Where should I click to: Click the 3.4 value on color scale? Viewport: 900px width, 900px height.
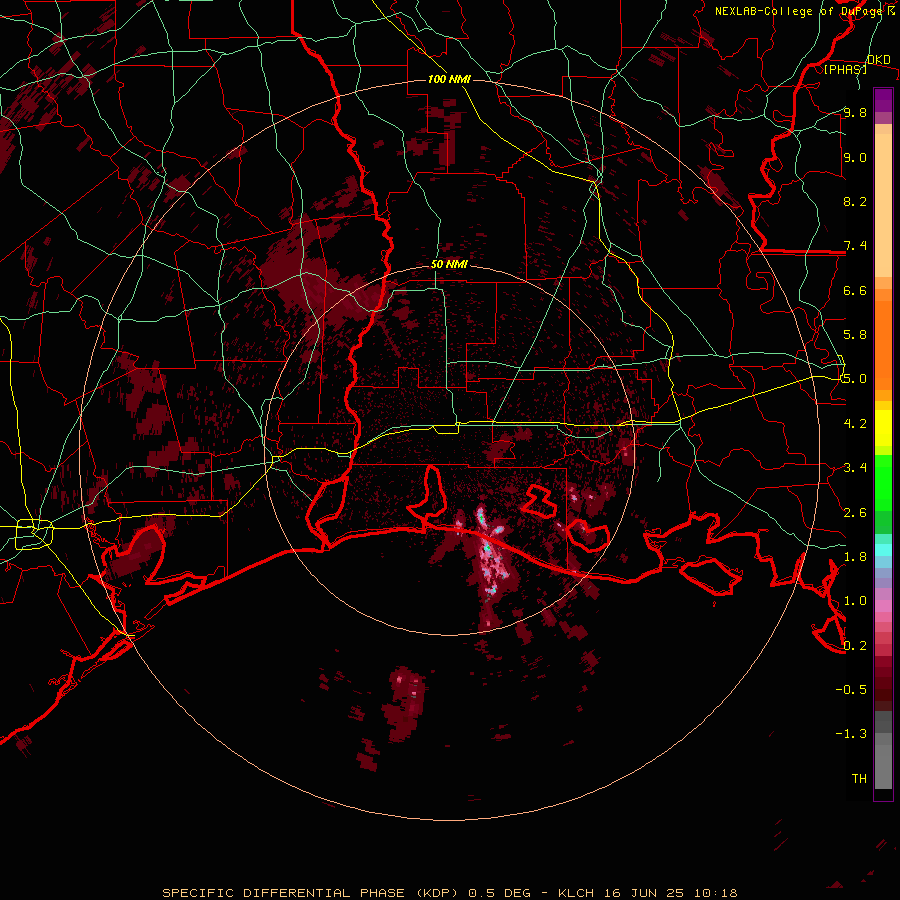point(855,468)
